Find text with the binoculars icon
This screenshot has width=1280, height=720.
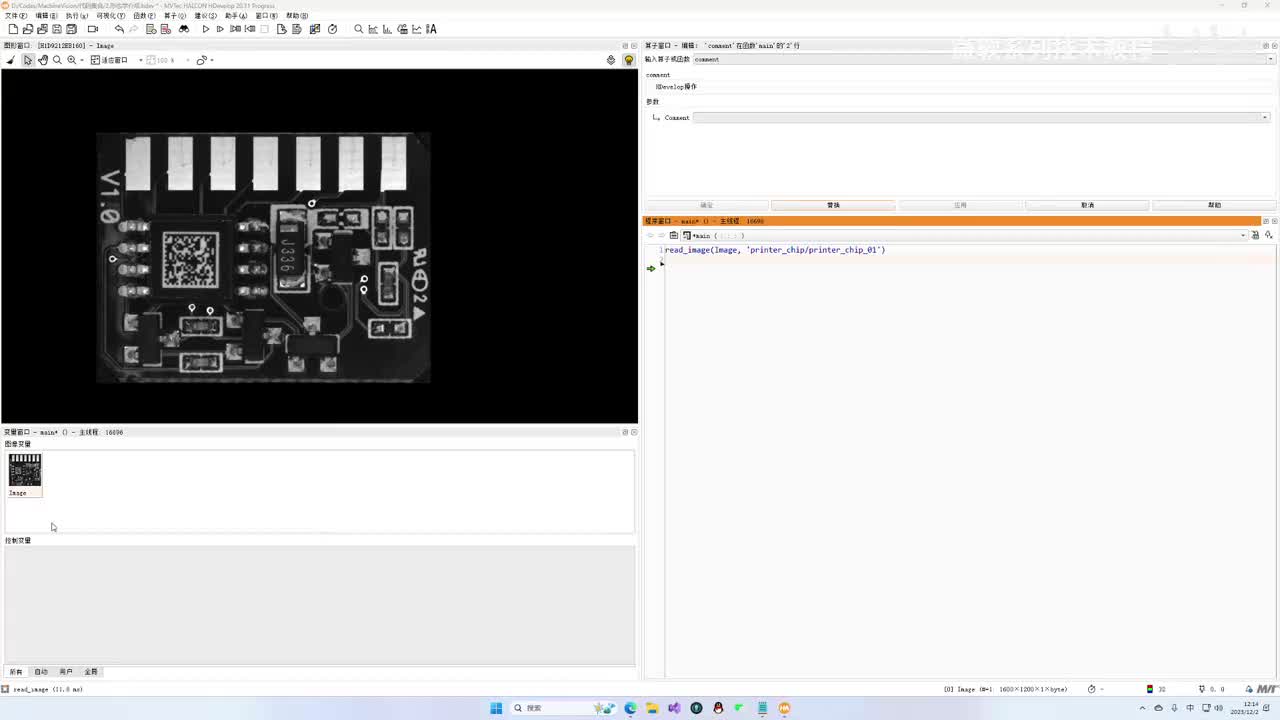(184, 29)
